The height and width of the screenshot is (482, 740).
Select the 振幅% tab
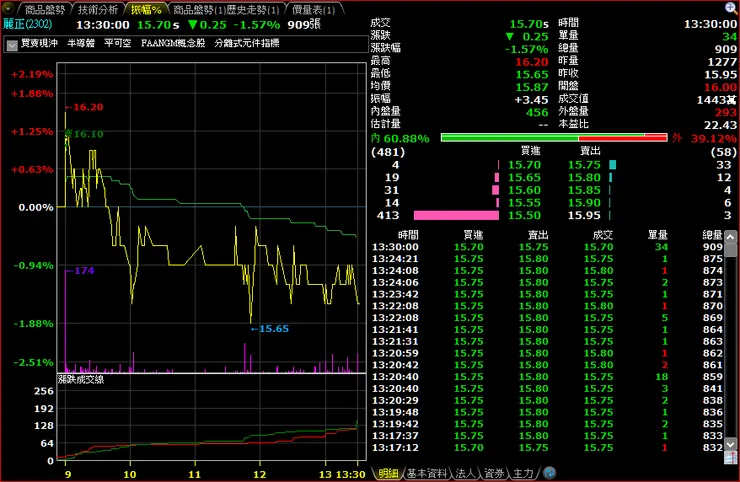(146, 9)
